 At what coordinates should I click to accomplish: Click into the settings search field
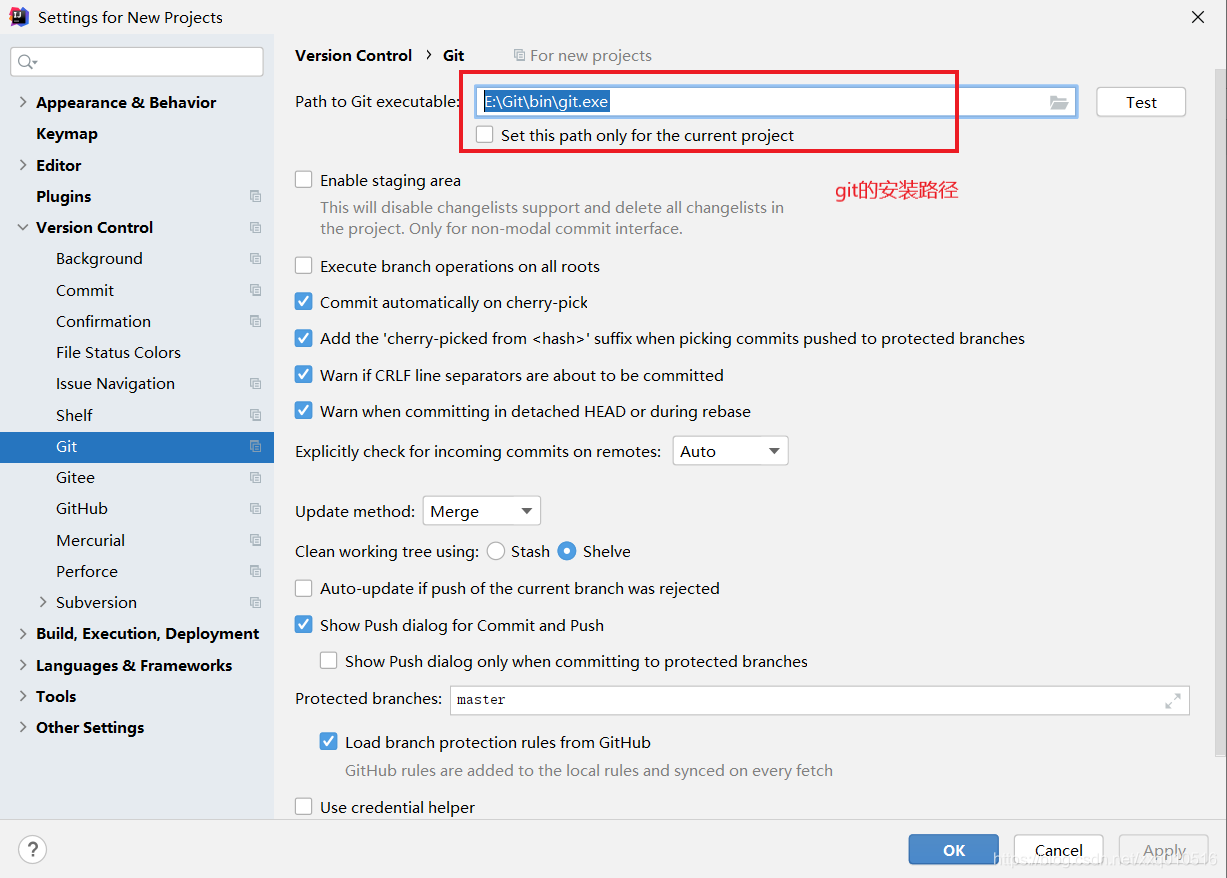pos(137,62)
